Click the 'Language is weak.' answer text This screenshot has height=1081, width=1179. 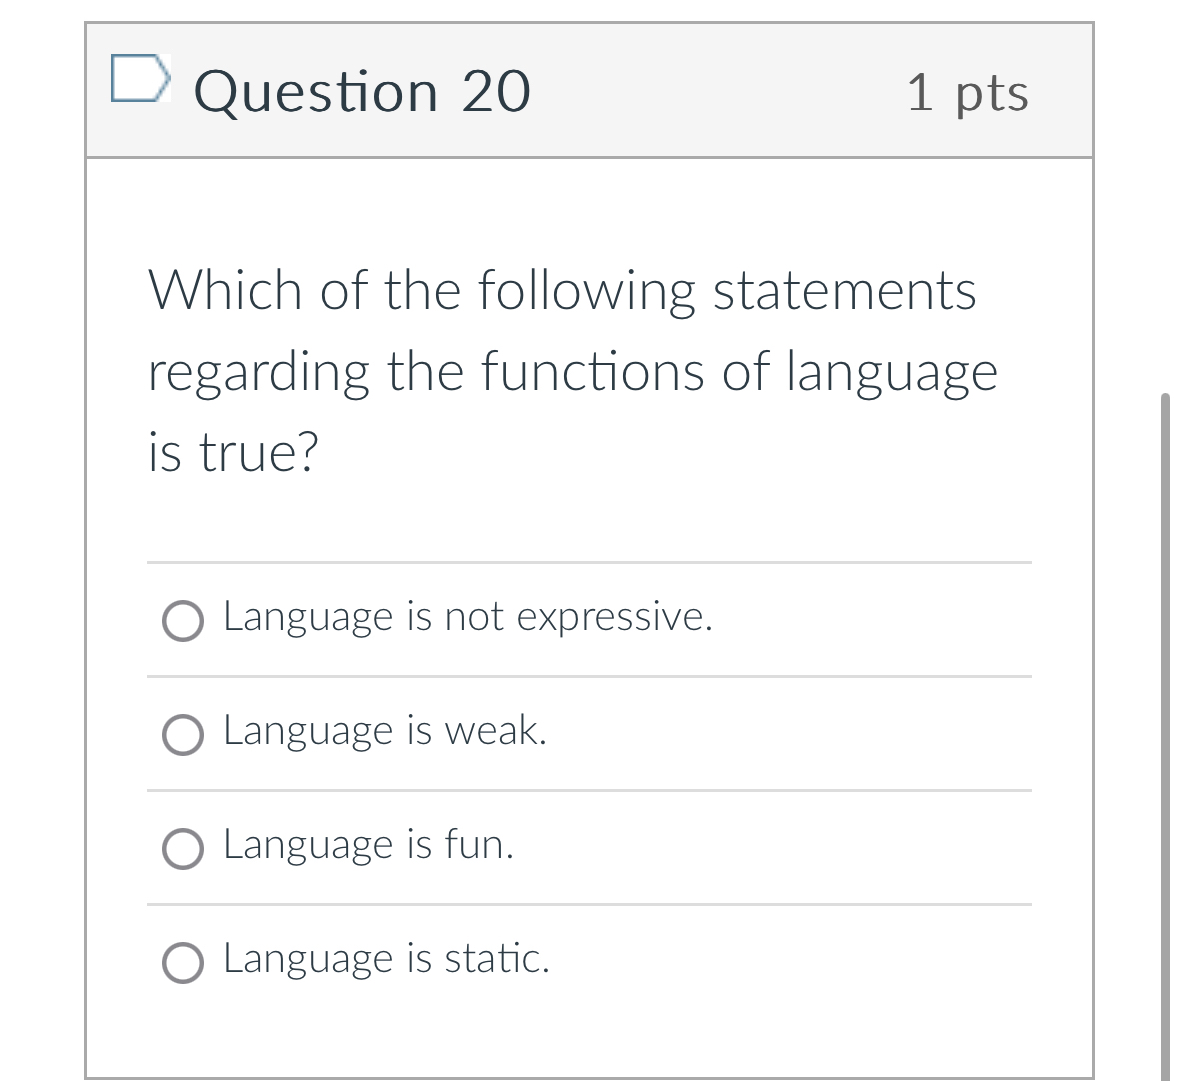384,731
